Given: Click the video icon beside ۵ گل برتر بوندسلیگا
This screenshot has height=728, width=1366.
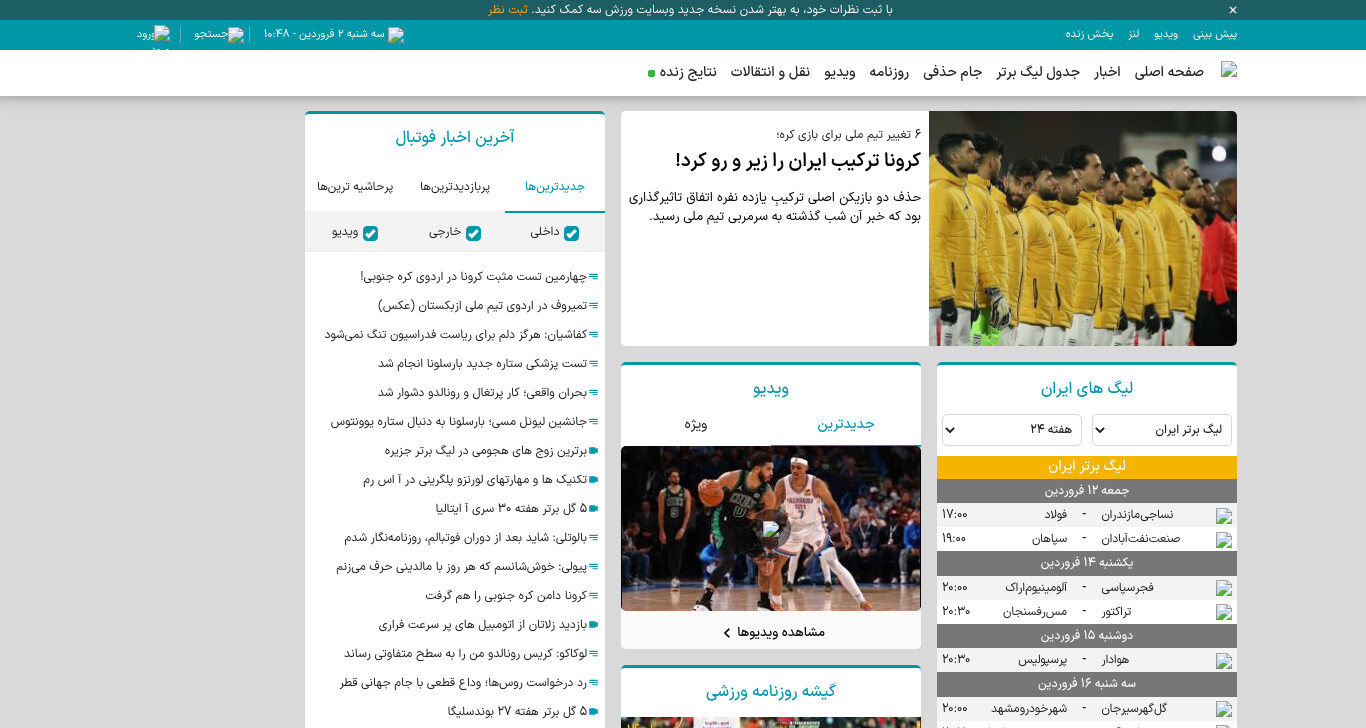Looking at the screenshot, I should tap(594, 712).
